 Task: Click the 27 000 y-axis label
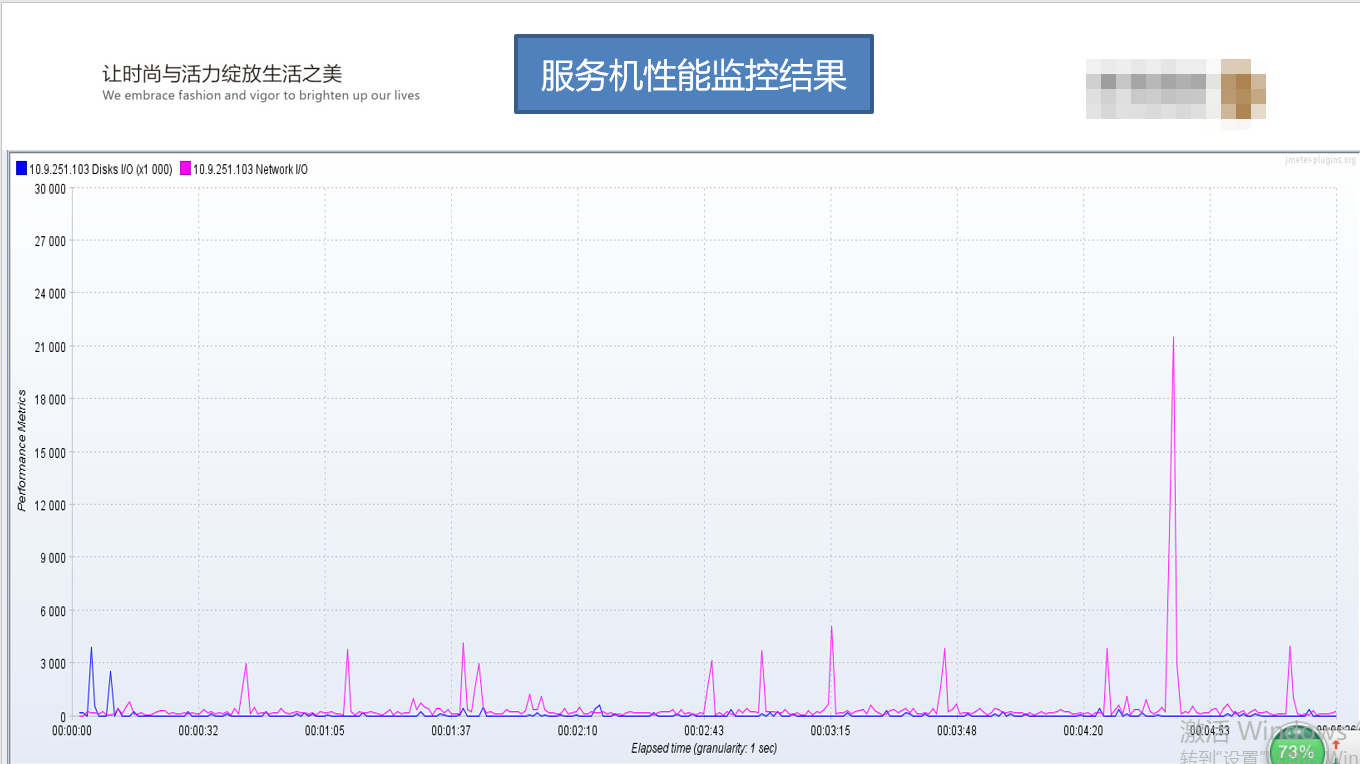(49, 241)
